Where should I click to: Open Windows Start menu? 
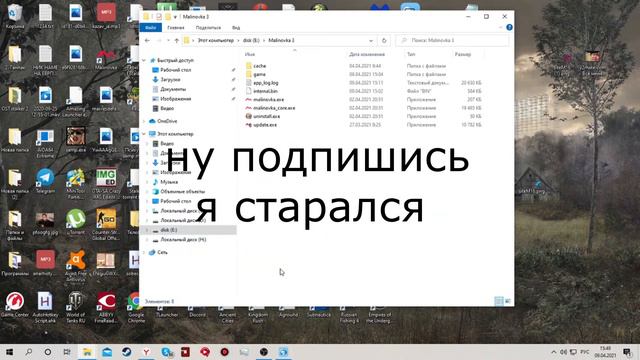(x=9, y=352)
